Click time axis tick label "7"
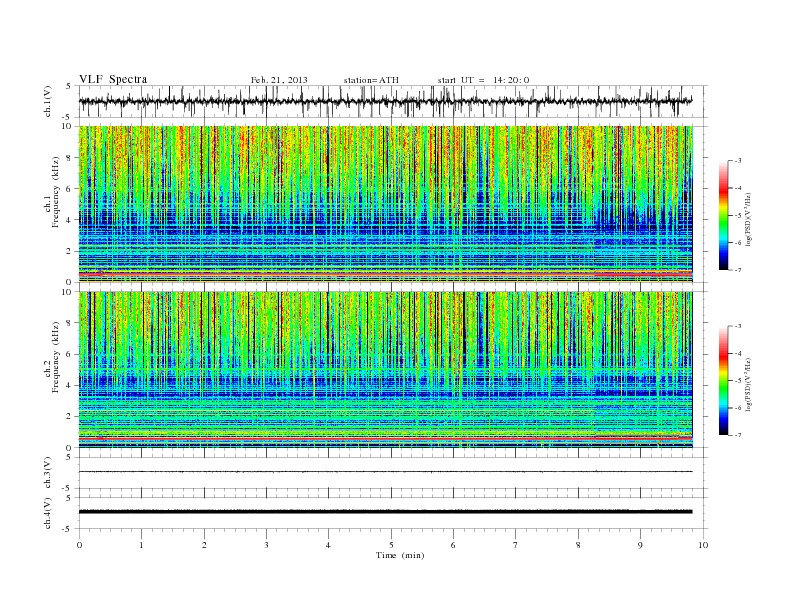Image resolution: width=792 pixels, height=612 pixels. (516, 545)
